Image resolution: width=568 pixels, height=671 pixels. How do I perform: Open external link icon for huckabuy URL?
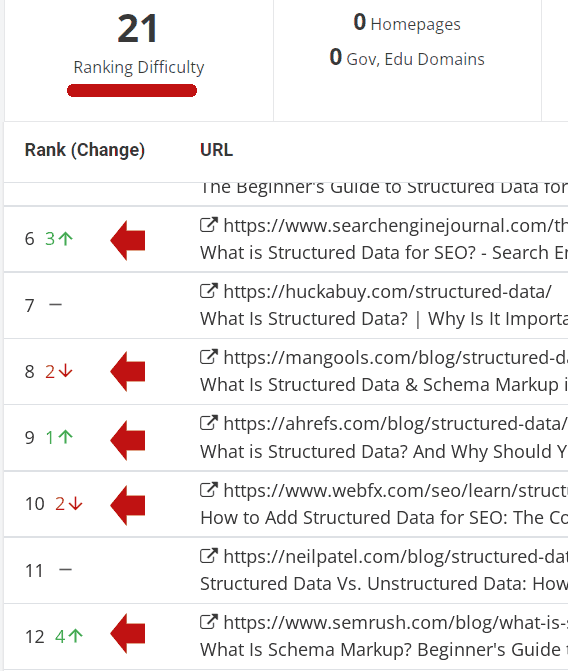[x=209, y=291]
